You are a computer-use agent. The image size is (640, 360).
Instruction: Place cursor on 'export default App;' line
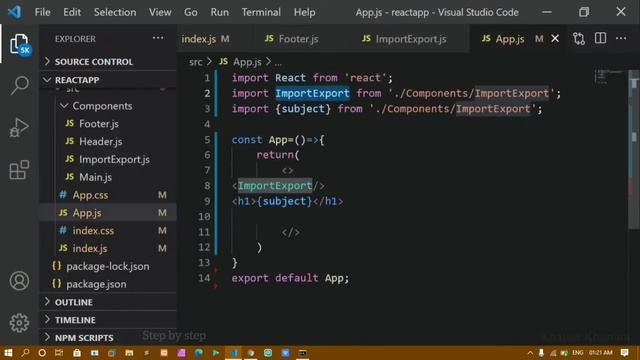click(x=290, y=278)
